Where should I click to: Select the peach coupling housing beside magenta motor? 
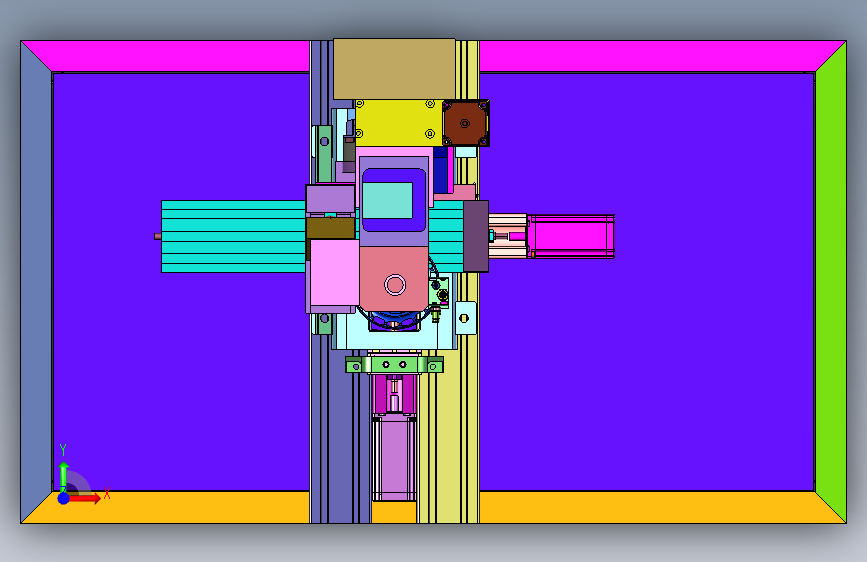[508, 236]
